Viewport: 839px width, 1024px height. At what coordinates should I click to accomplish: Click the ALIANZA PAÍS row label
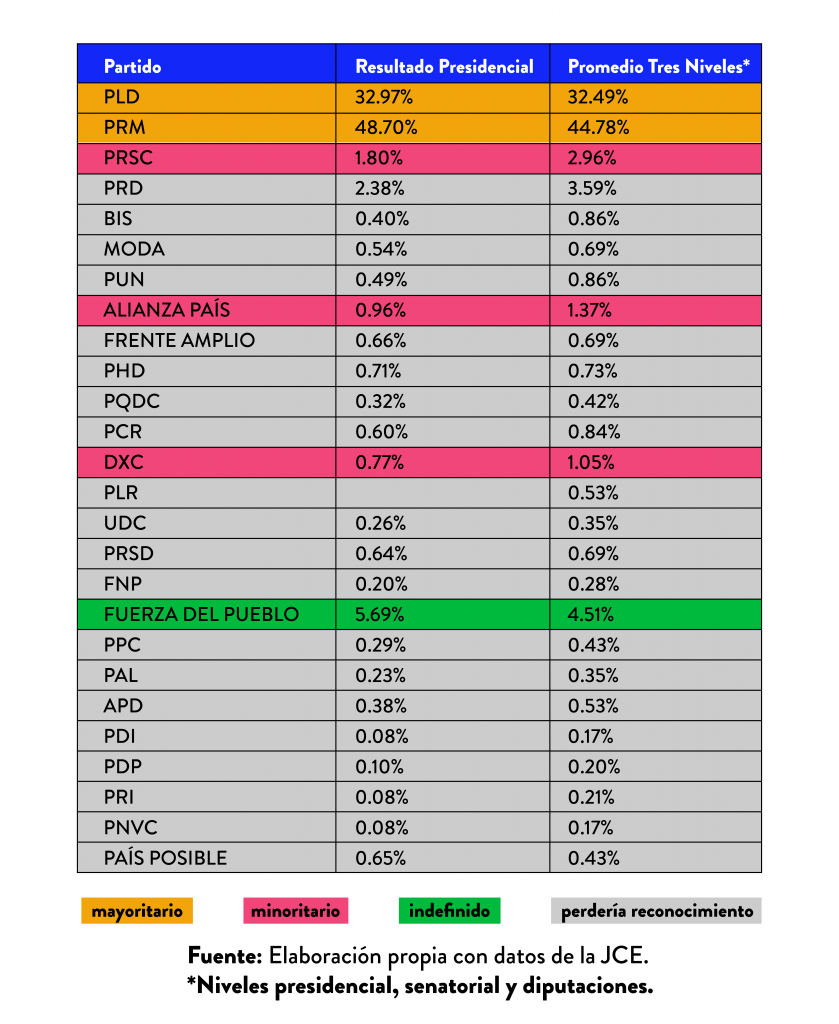click(166, 310)
